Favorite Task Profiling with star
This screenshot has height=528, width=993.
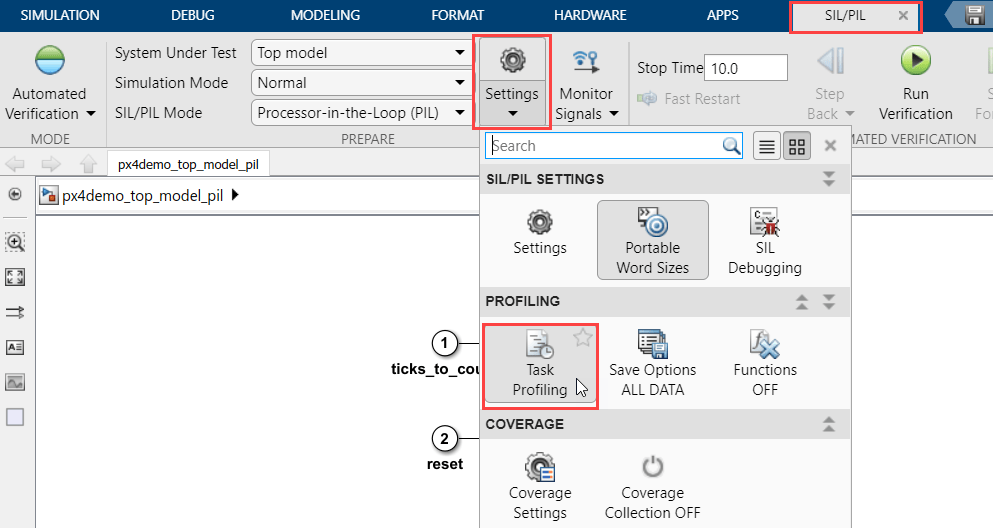point(582,339)
